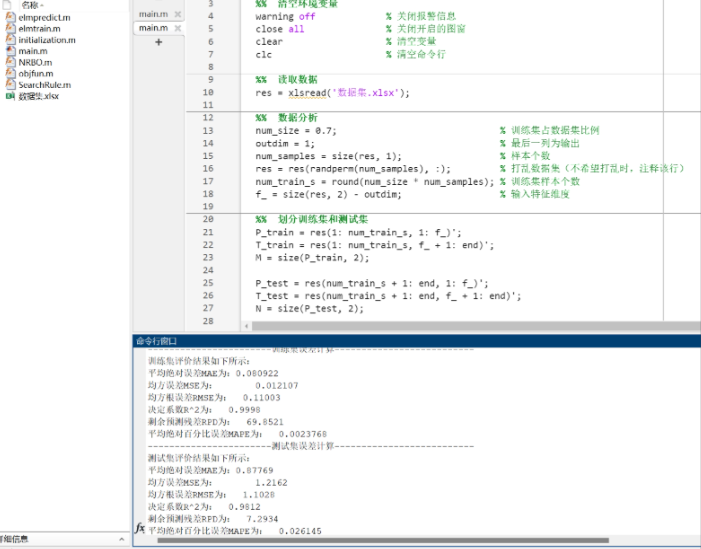Click test R^2 value 0.9812
The height and width of the screenshot is (549, 701).
coord(244,507)
